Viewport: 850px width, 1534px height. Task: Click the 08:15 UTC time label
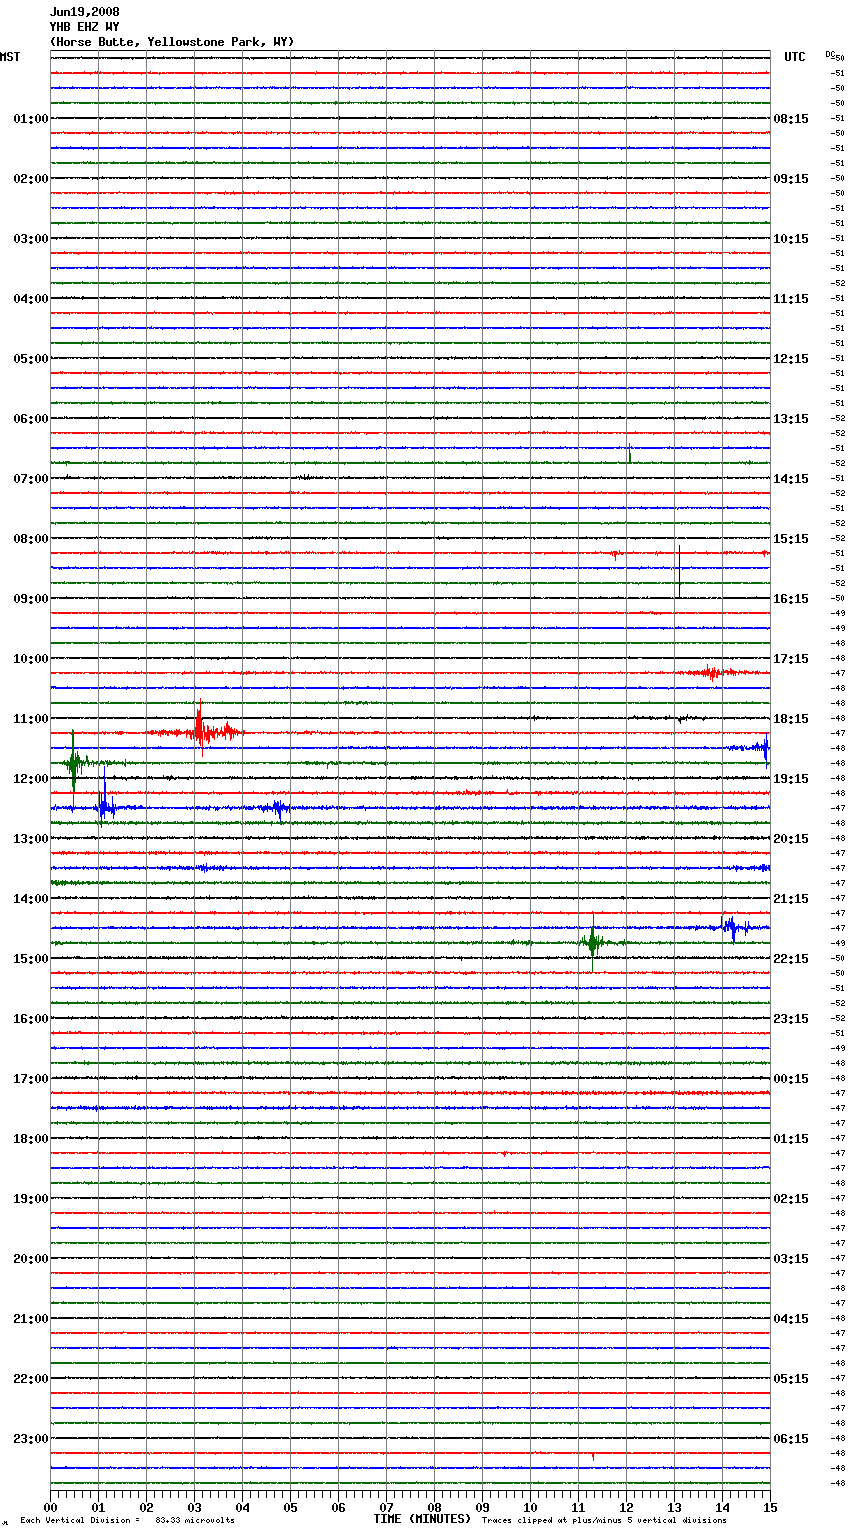coord(791,119)
